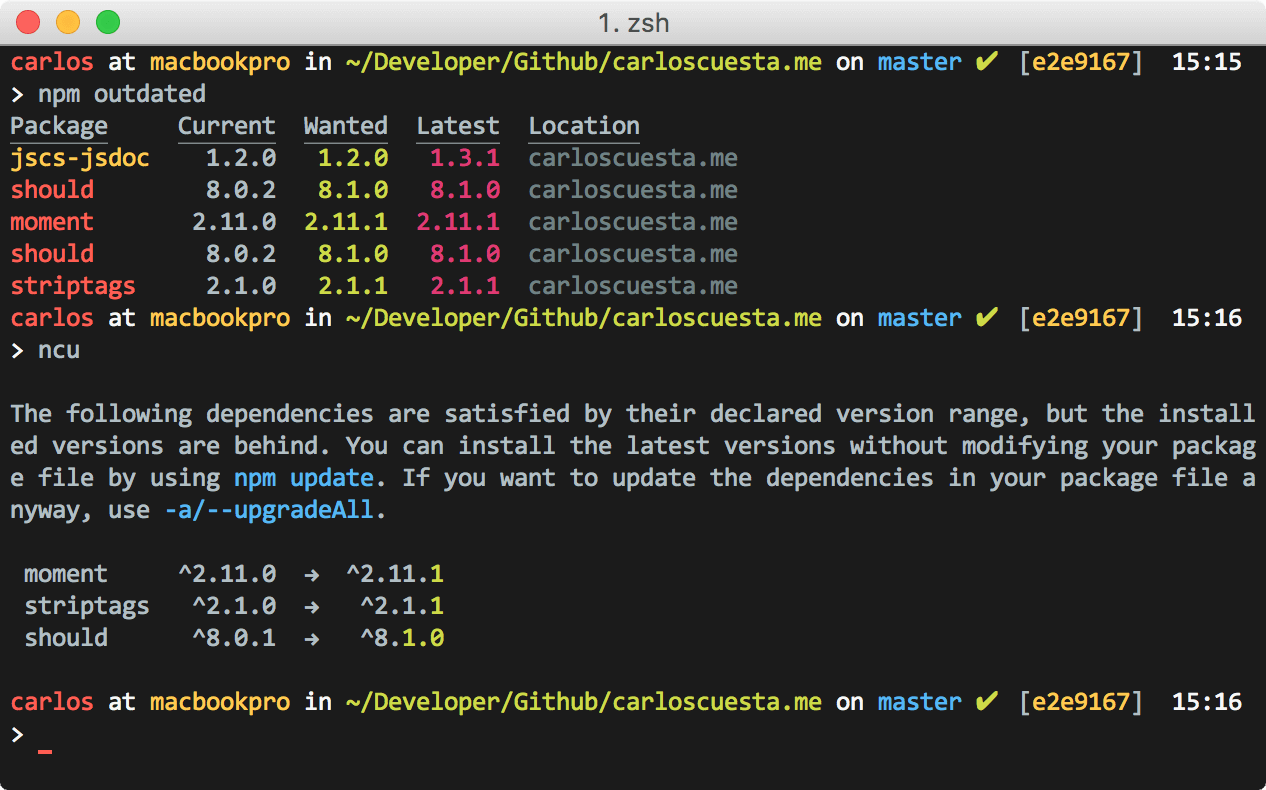
Task: Select "striptags" in the ncu results list
Action: (x=87, y=606)
